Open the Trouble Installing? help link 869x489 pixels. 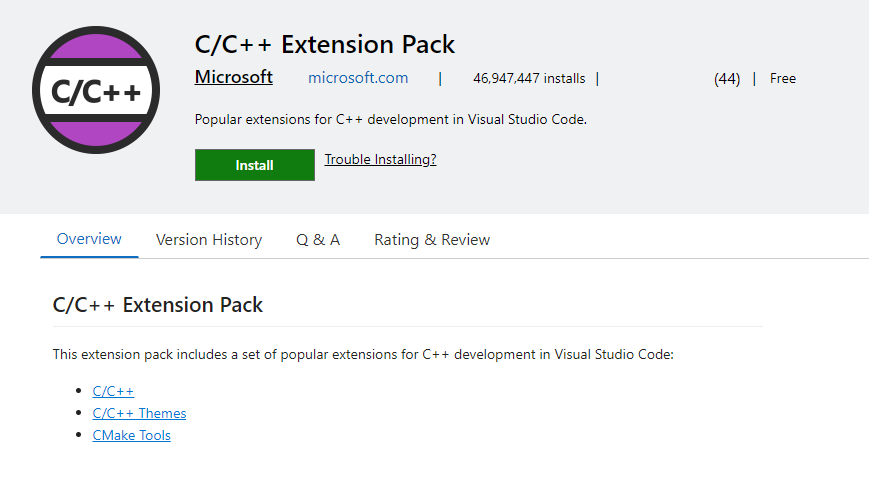pos(380,160)
